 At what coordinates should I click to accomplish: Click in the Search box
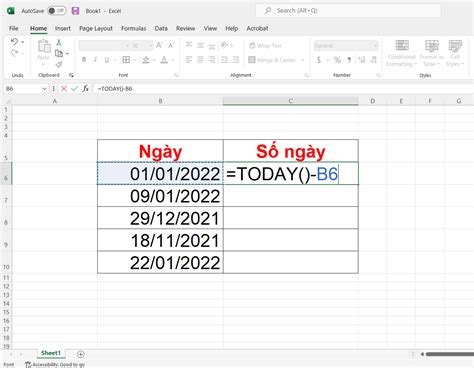point(348,11)
